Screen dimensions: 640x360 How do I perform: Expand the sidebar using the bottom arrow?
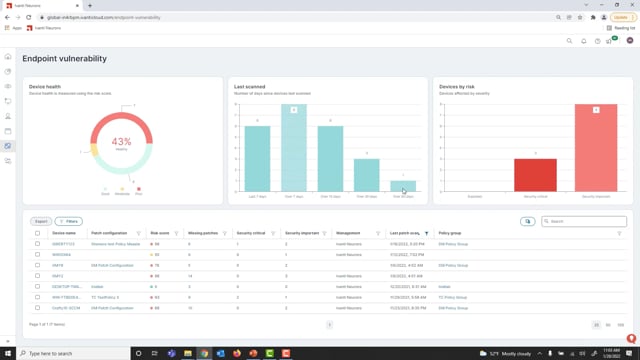coord(8,341)
